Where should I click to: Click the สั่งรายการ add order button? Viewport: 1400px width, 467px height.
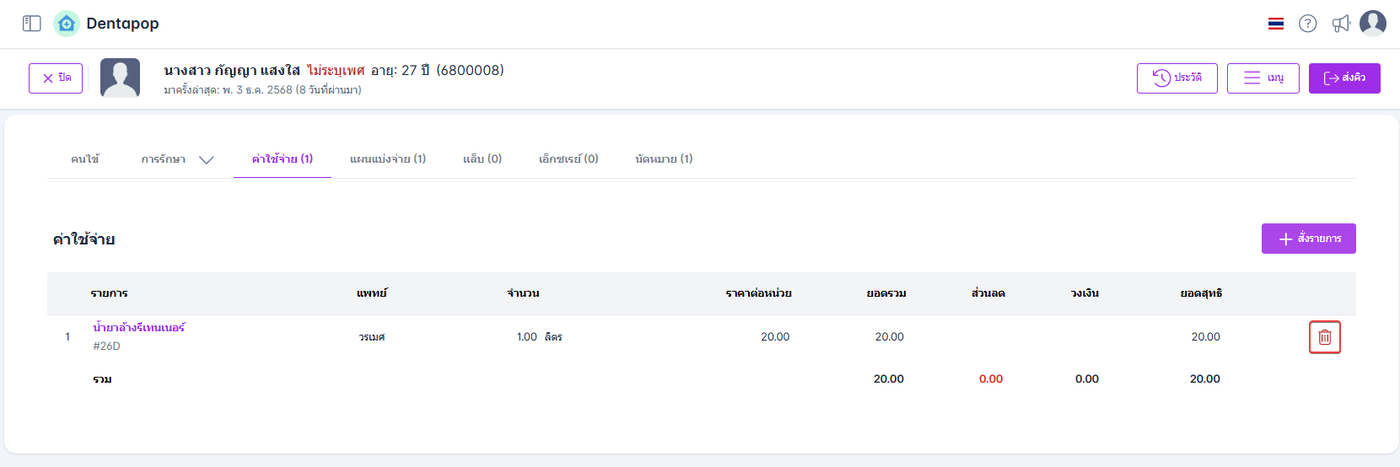[1308, 239]
